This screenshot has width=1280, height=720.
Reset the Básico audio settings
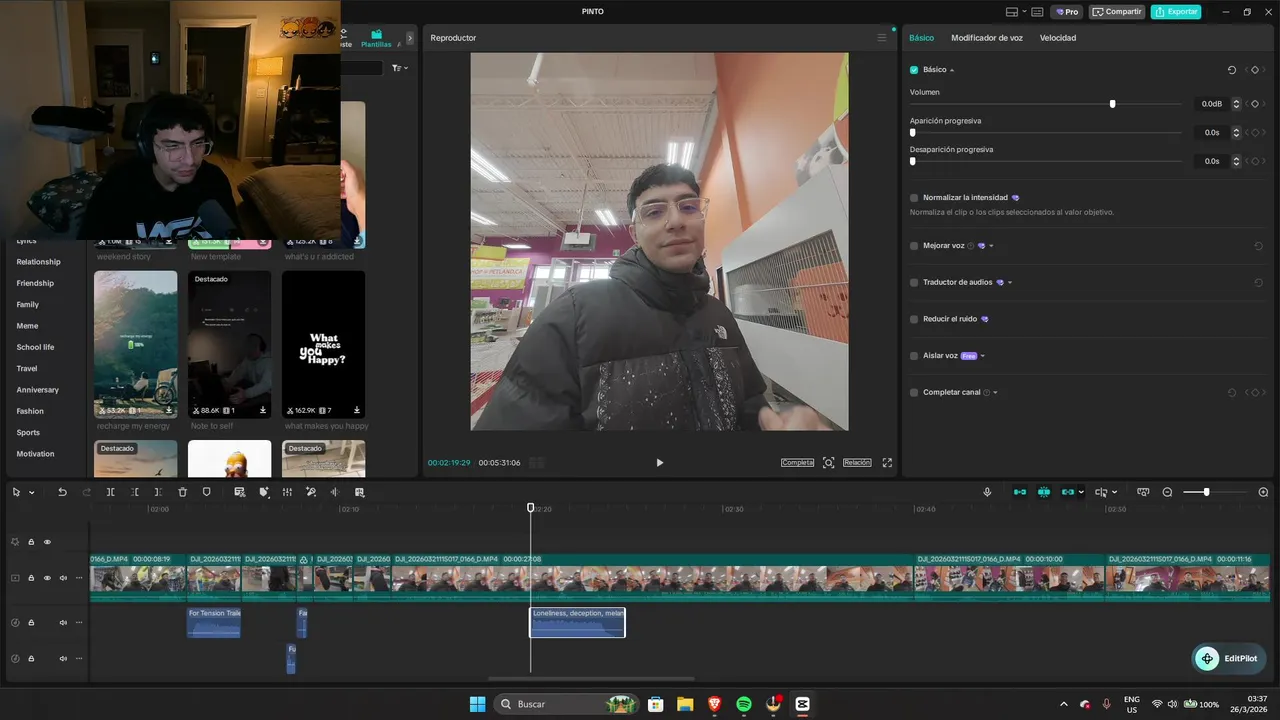[1232, 70]
